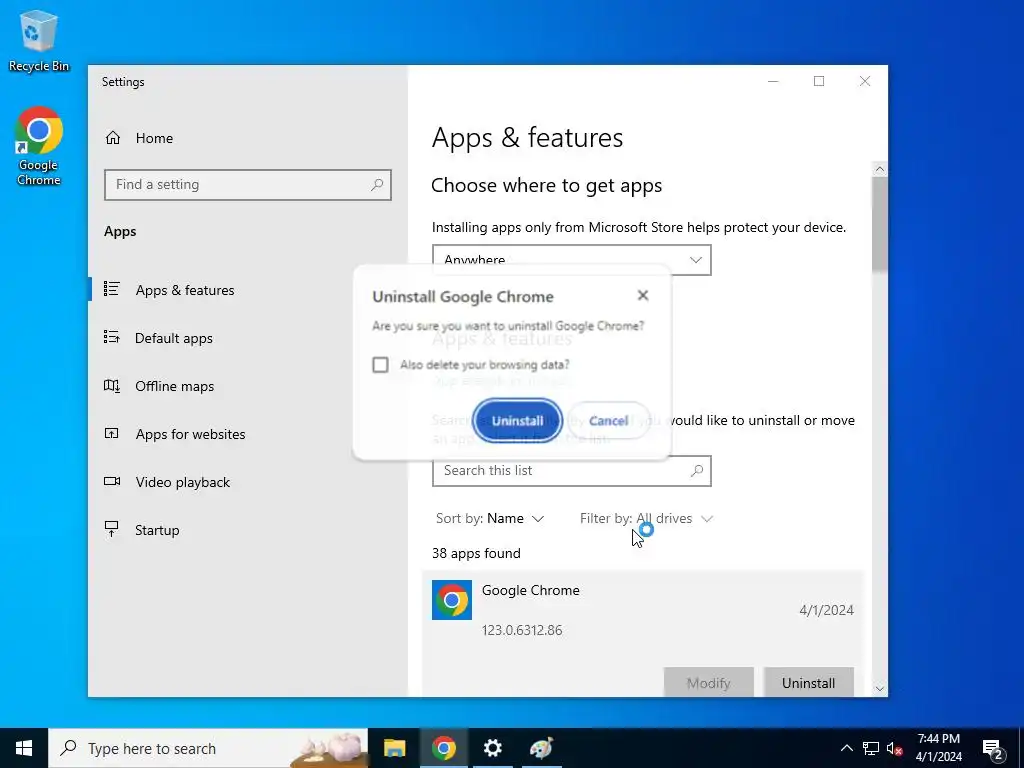
Task: Click into 'Search this list' field
Action: tap(571, 471)
